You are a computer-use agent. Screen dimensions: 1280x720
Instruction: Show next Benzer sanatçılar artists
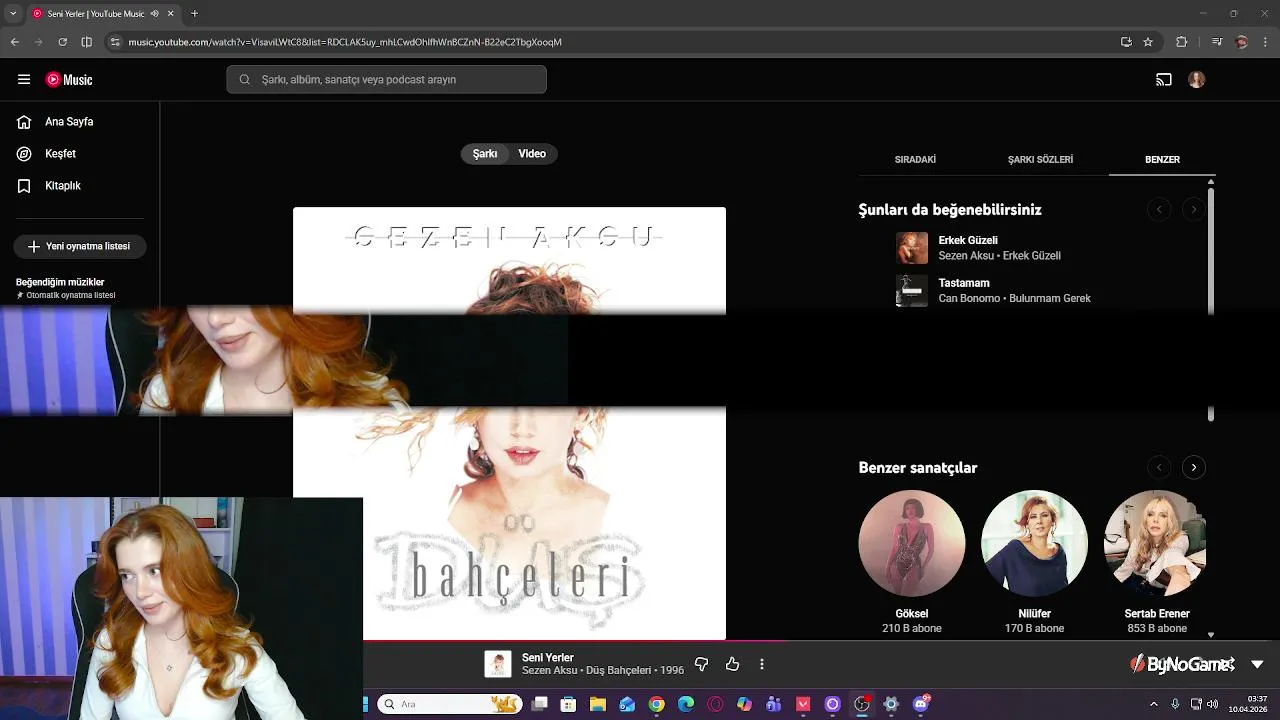pyautogui.click(x=1193, y=468)
